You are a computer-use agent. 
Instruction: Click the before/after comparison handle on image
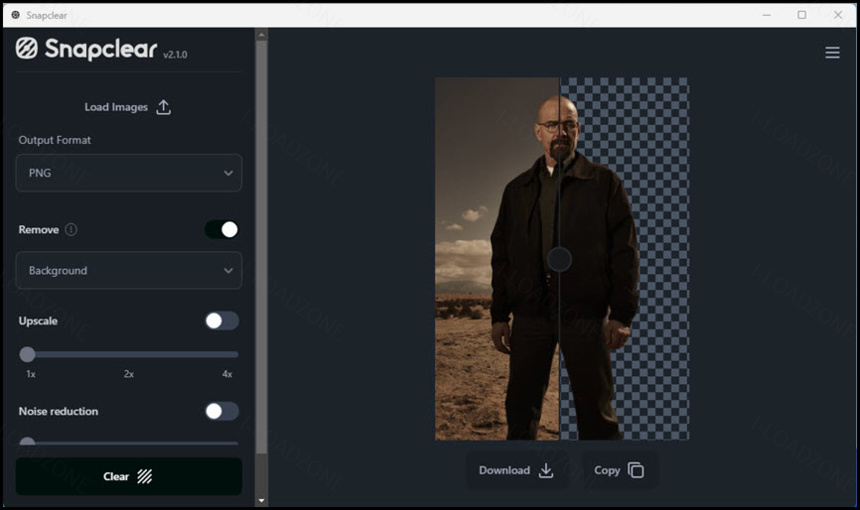pyautogui.click(x=560, y=260)
